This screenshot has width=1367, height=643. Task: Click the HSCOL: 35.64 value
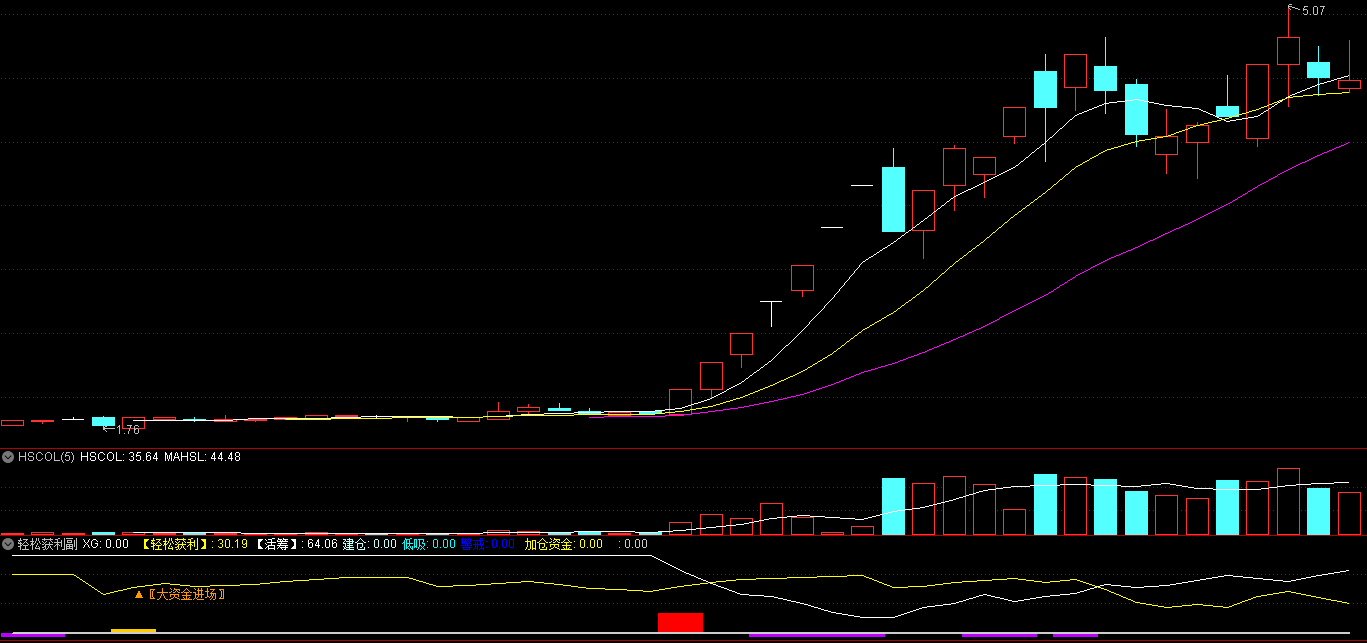tap(120, 457)
